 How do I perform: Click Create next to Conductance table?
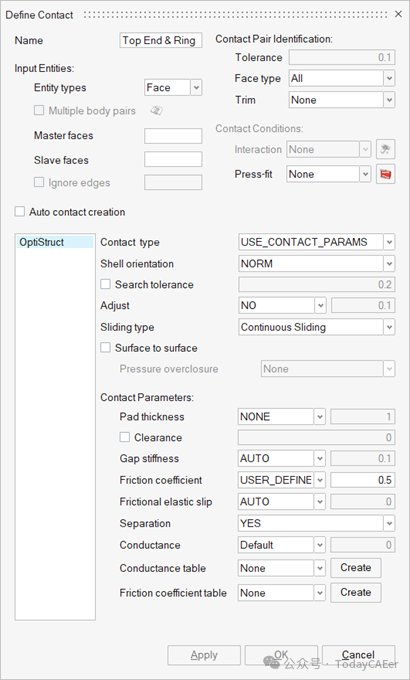[356, 568]
